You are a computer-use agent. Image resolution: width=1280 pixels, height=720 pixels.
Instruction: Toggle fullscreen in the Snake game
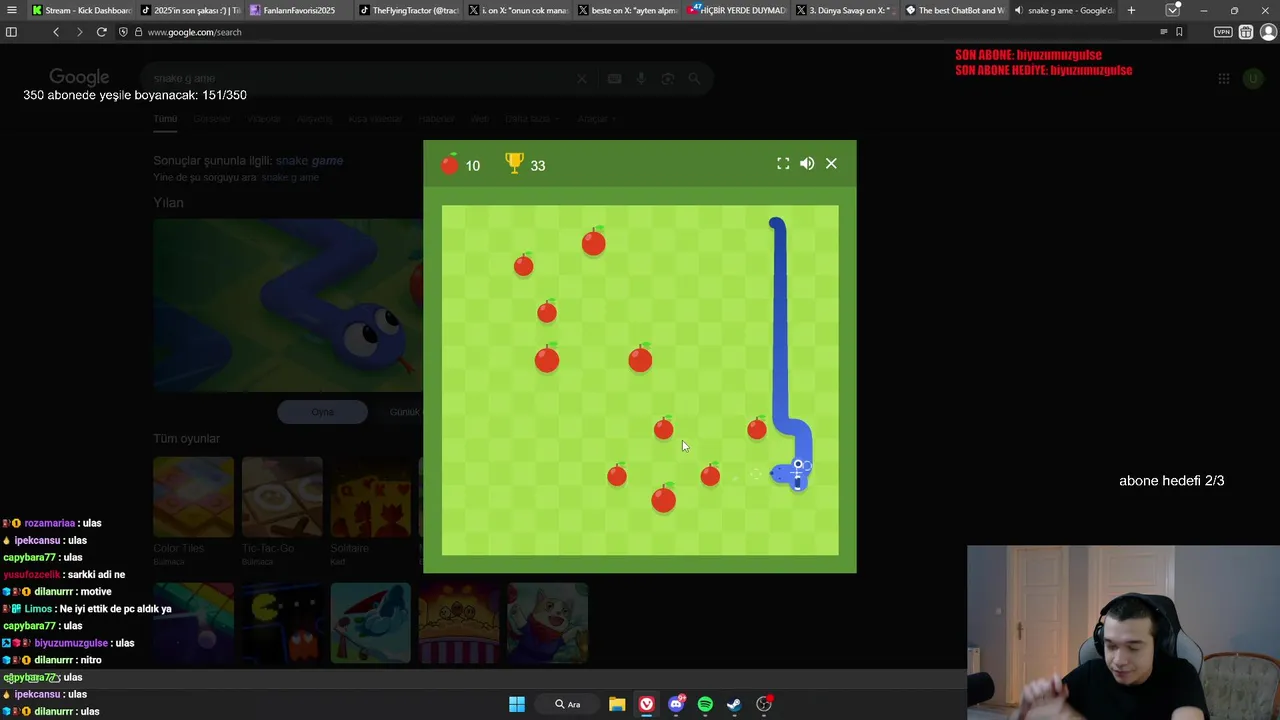[783, 164]
